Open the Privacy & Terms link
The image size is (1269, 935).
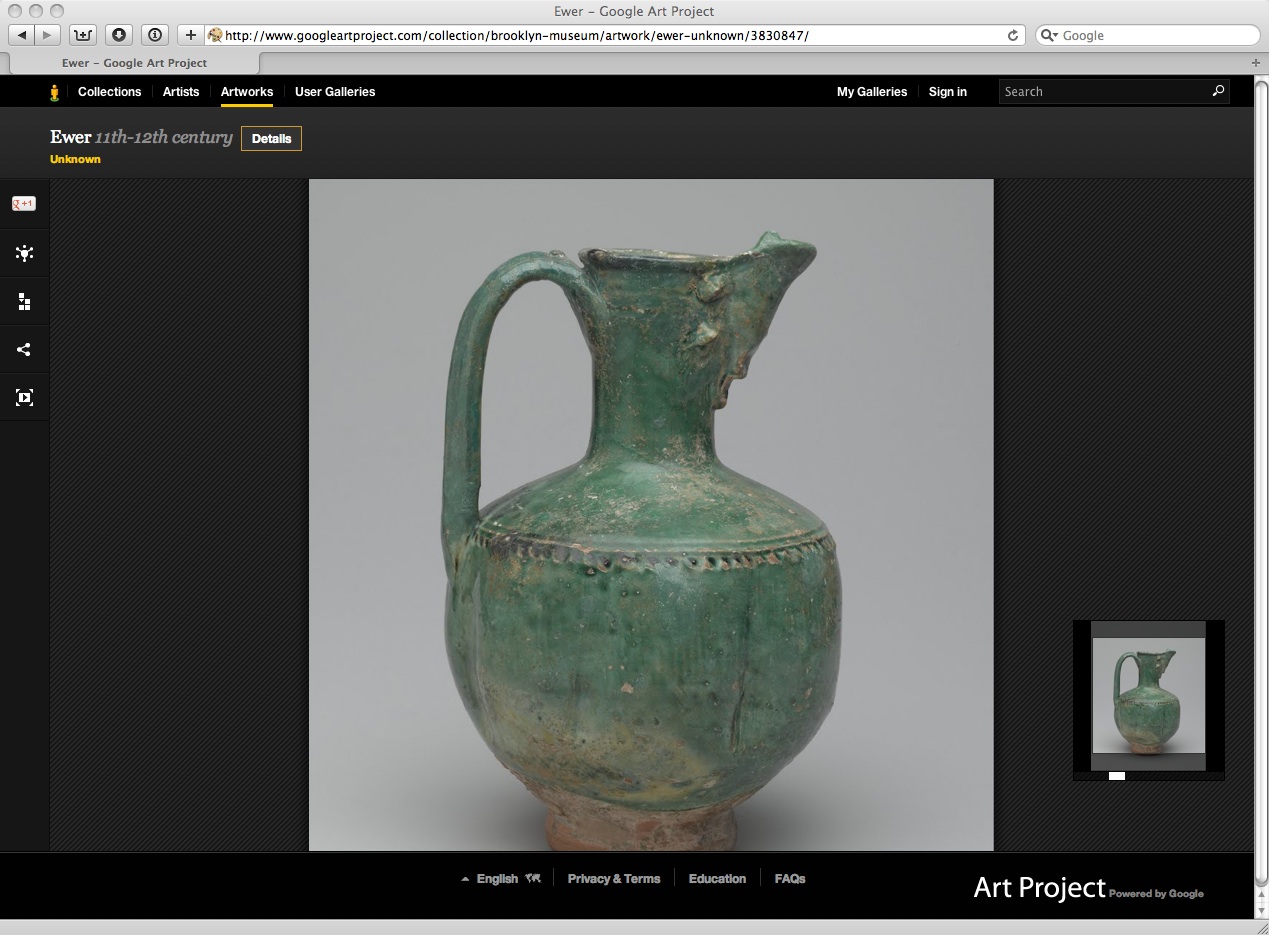614,879
